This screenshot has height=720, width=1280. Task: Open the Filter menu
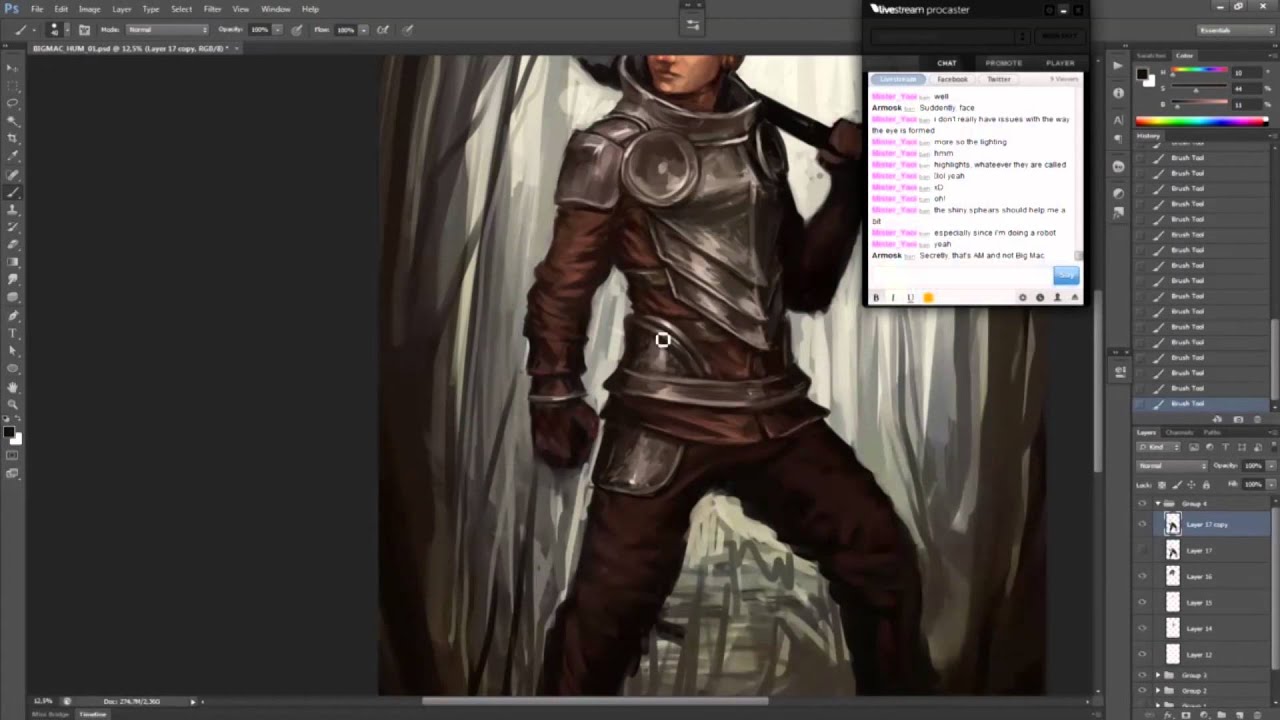[x=212, y=9]
